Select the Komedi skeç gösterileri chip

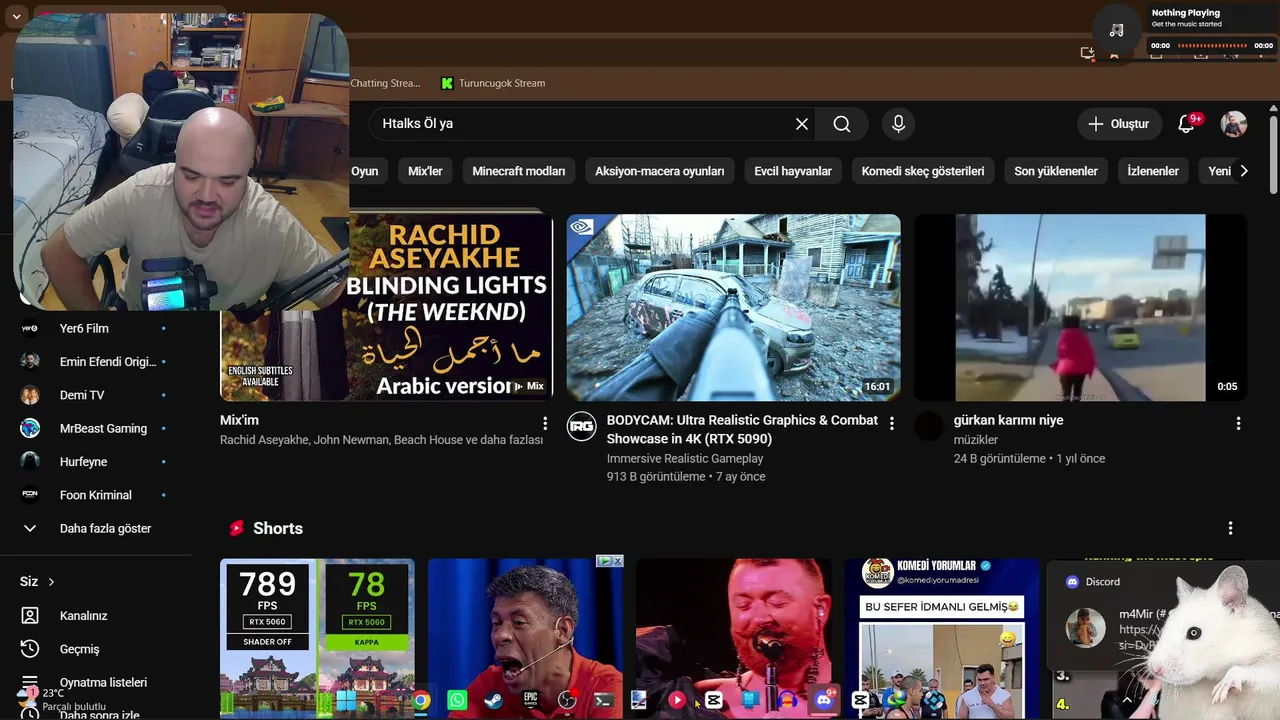[923, 171]
